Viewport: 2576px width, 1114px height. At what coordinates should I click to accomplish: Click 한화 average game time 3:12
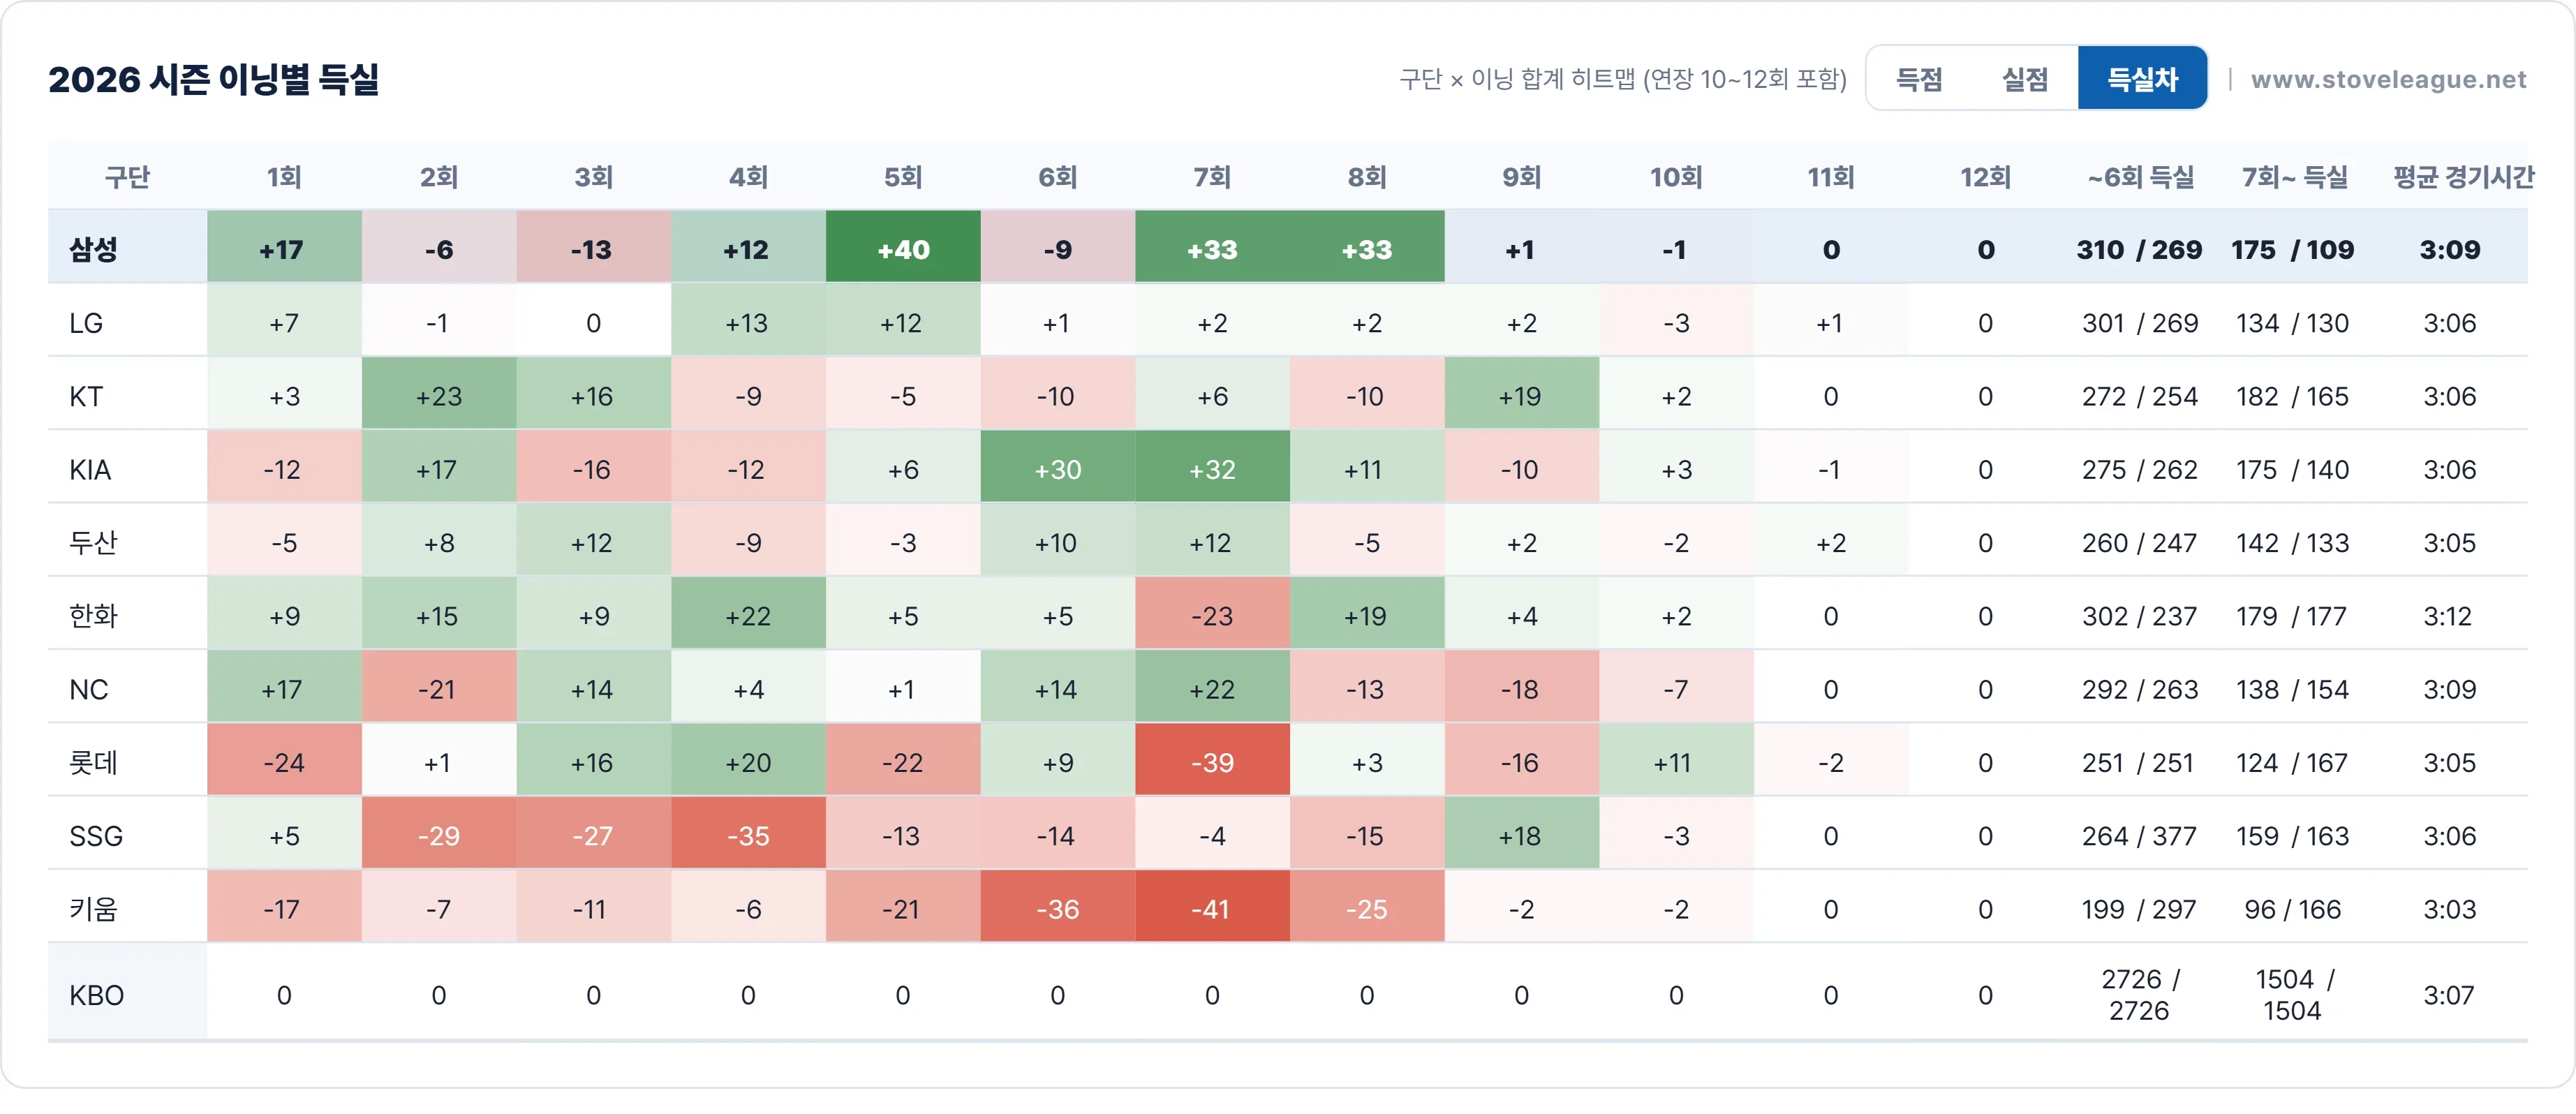(2447, 616)
